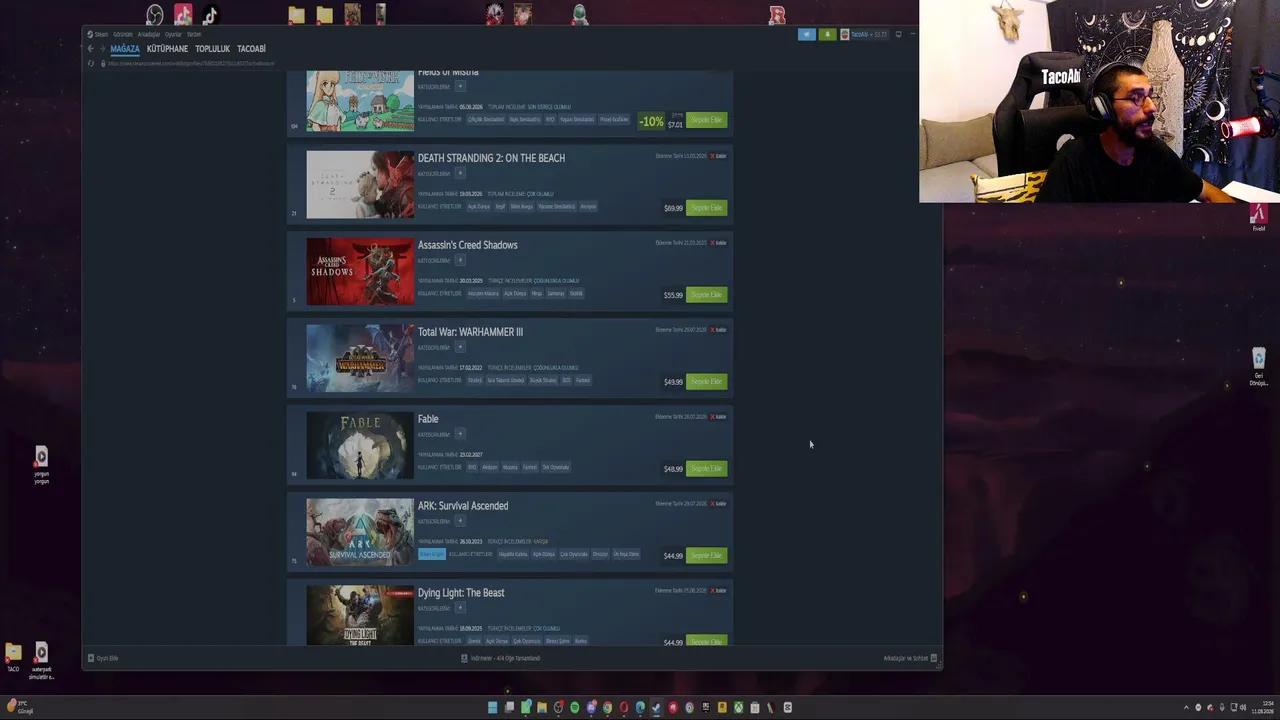The image size is (1280, 720).
Task: Open the Arkadaşlar menu
Action: coord(149,34)
